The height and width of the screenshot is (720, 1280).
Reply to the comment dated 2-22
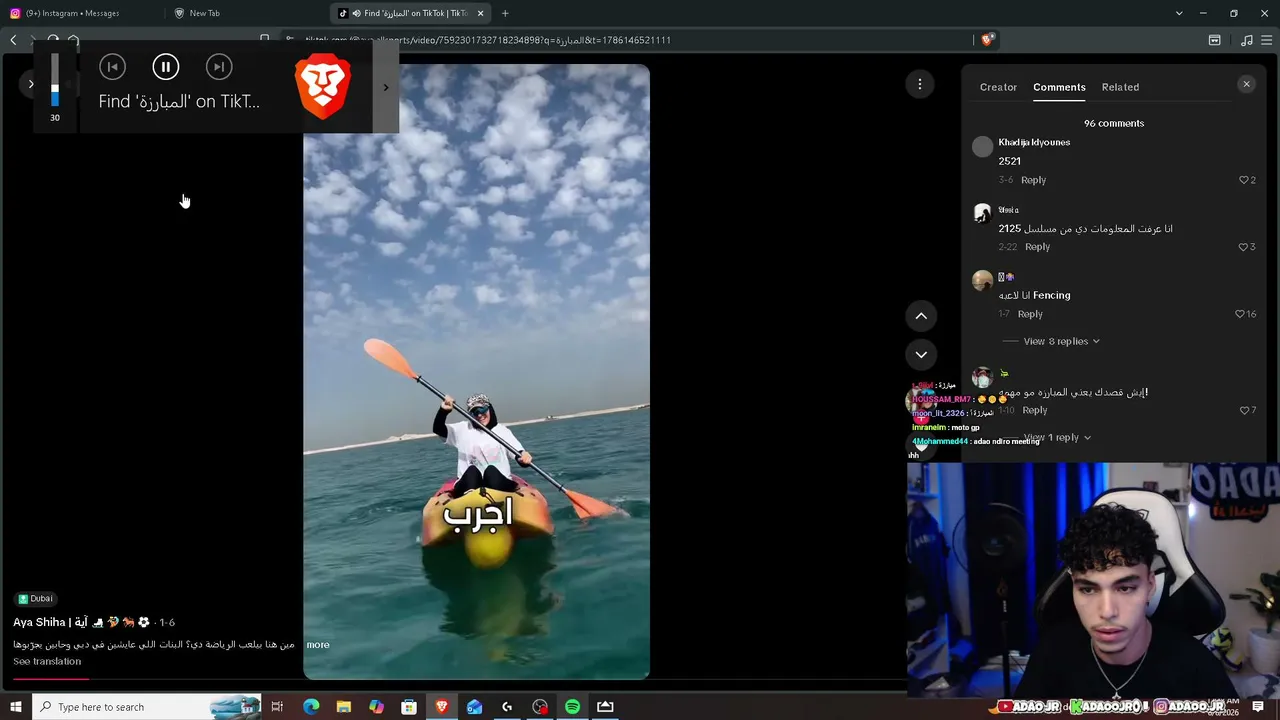(x=1037, y=247)
